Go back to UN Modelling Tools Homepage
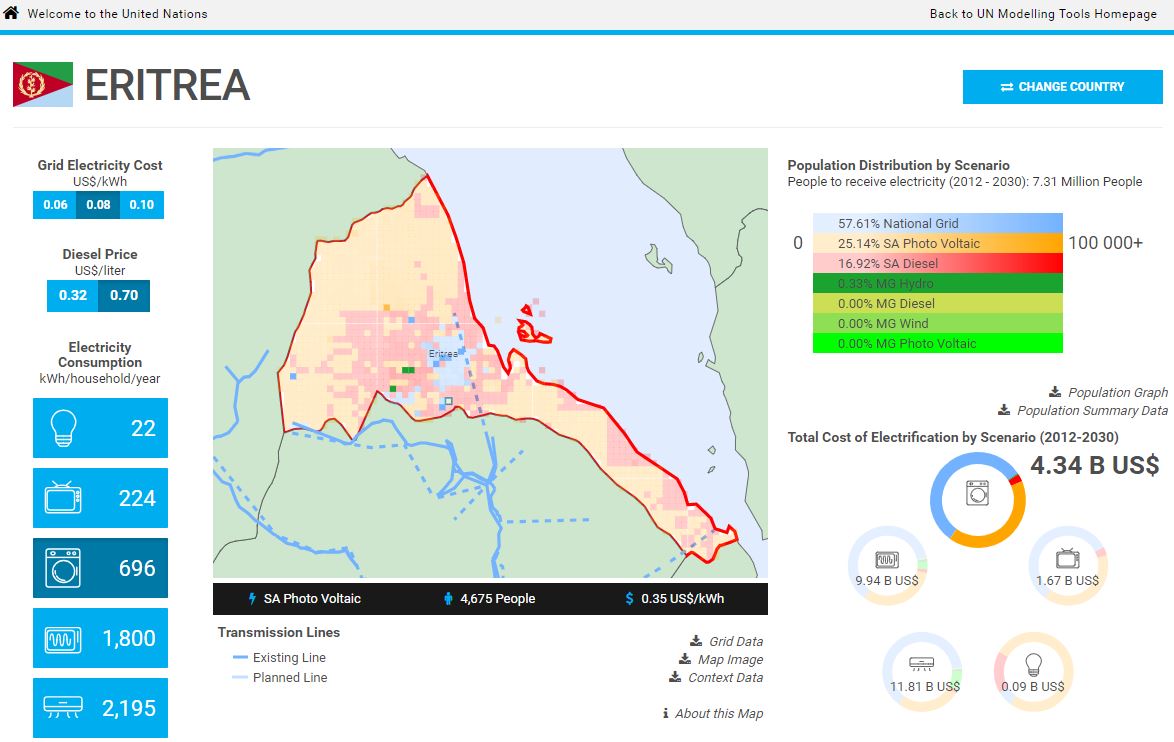The image size is (1174, 742). [1043, 13]
